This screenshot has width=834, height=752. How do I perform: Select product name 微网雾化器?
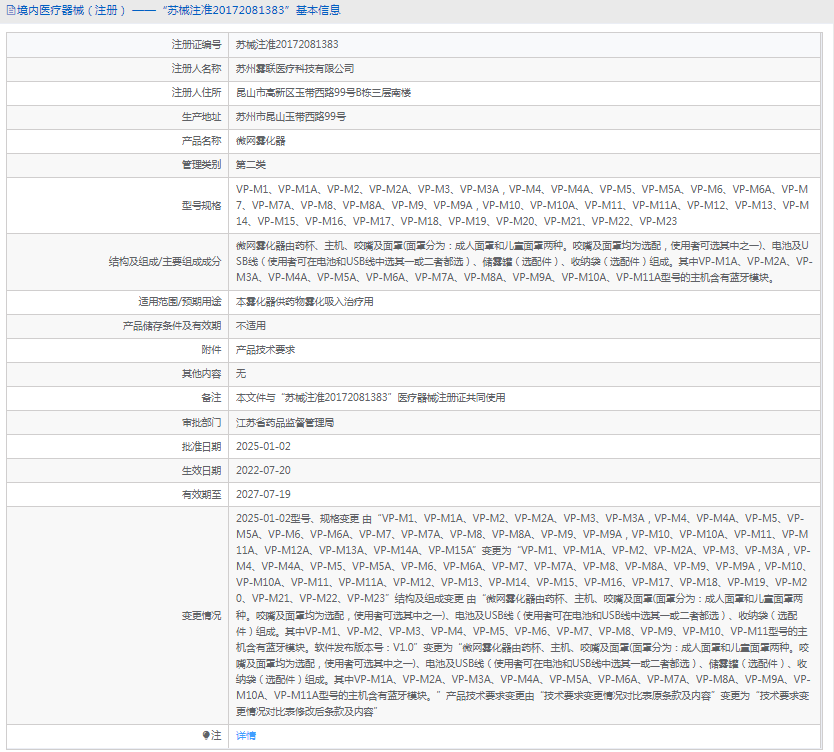click(261, 141)
